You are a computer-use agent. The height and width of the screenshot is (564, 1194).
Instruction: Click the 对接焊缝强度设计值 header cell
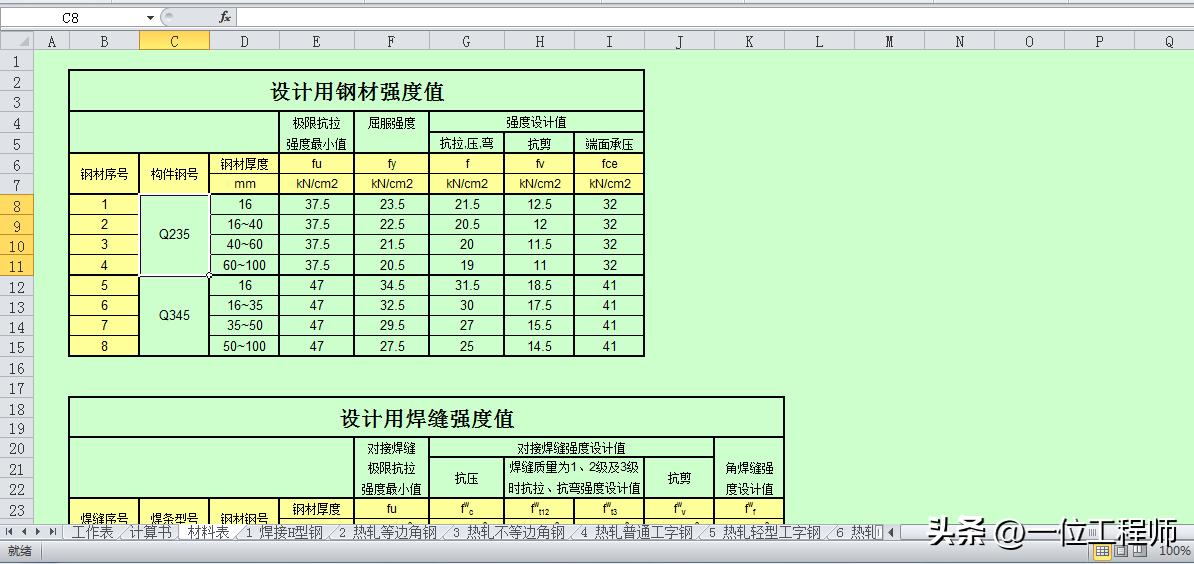(x=572, y=448)
